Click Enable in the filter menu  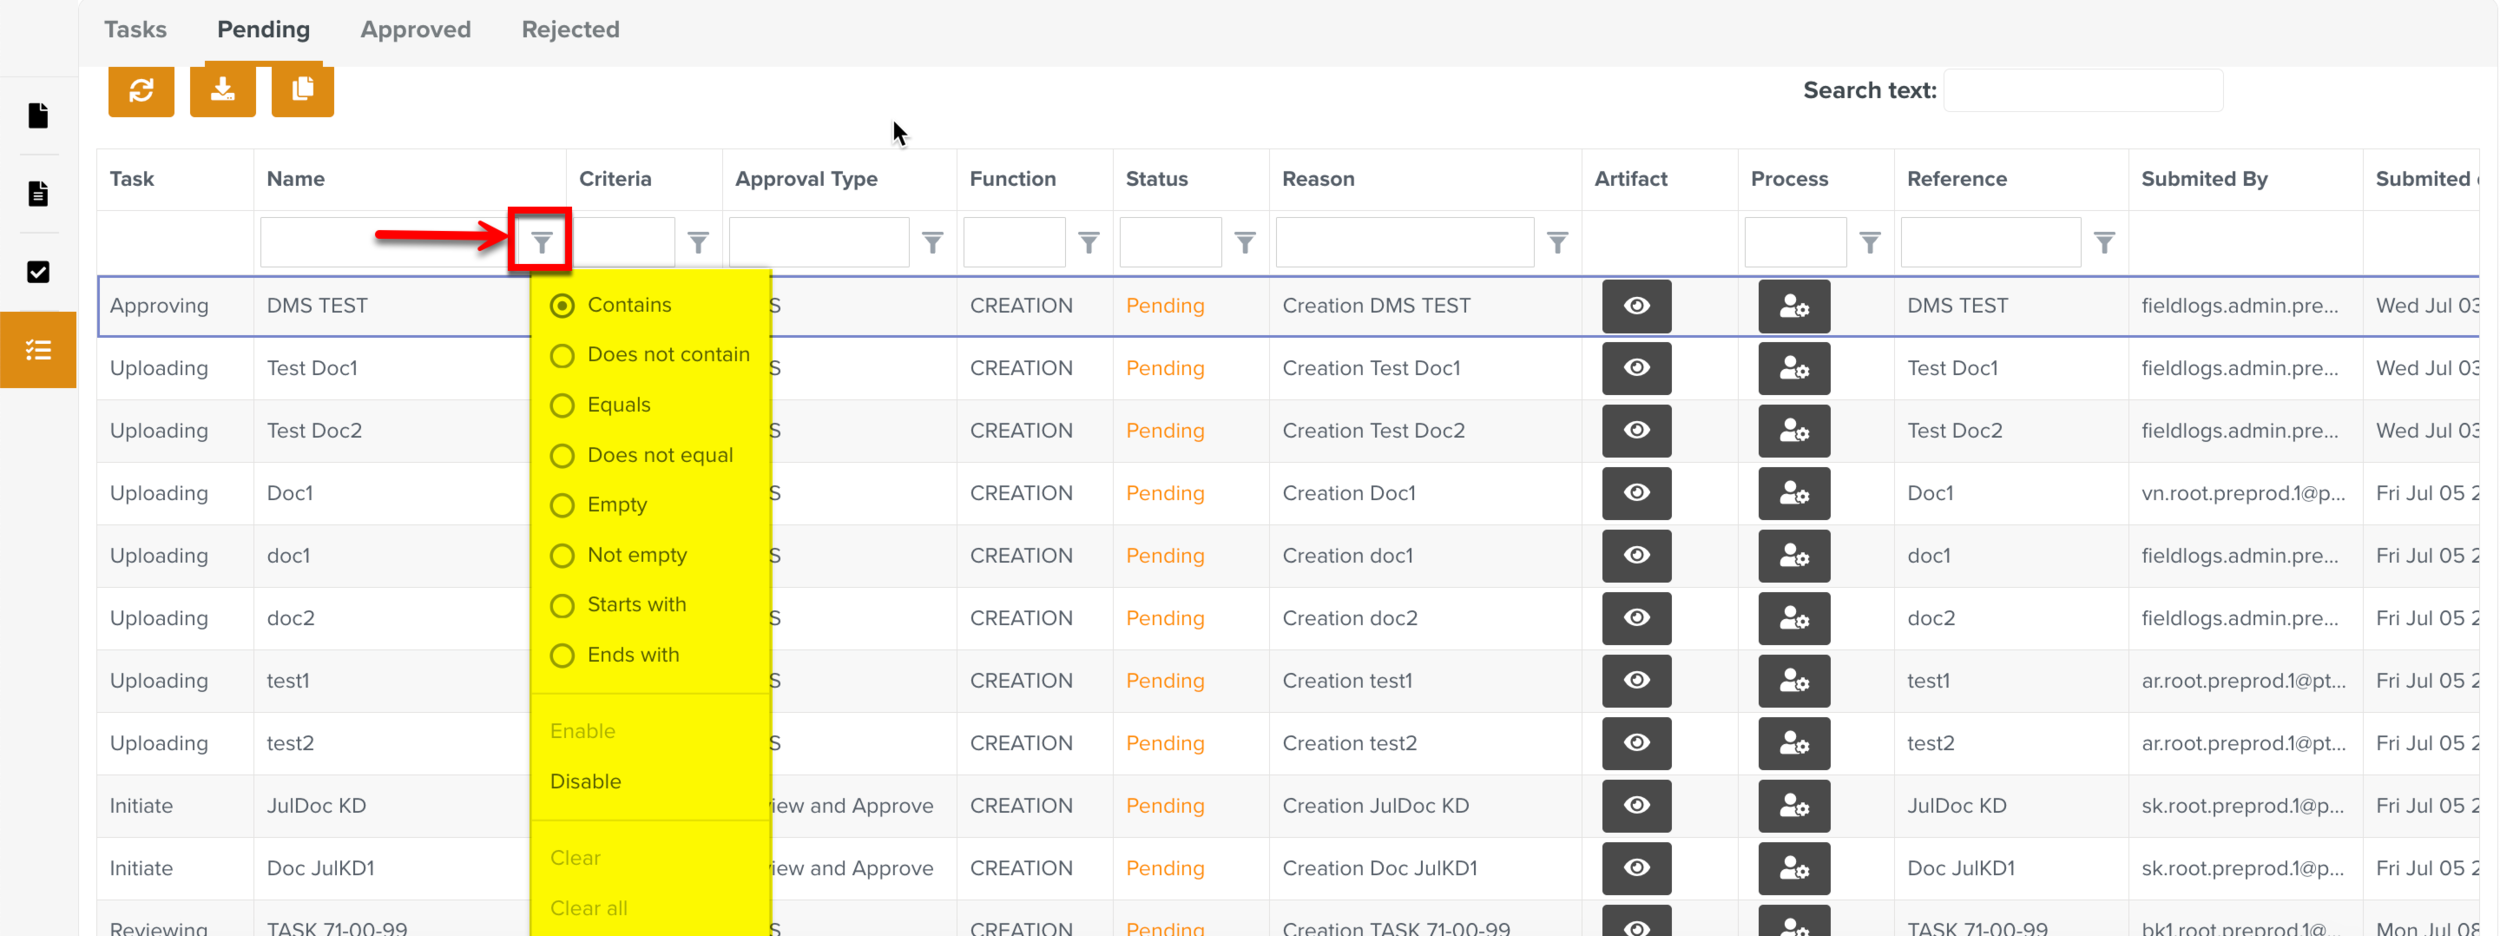point(582,731)
